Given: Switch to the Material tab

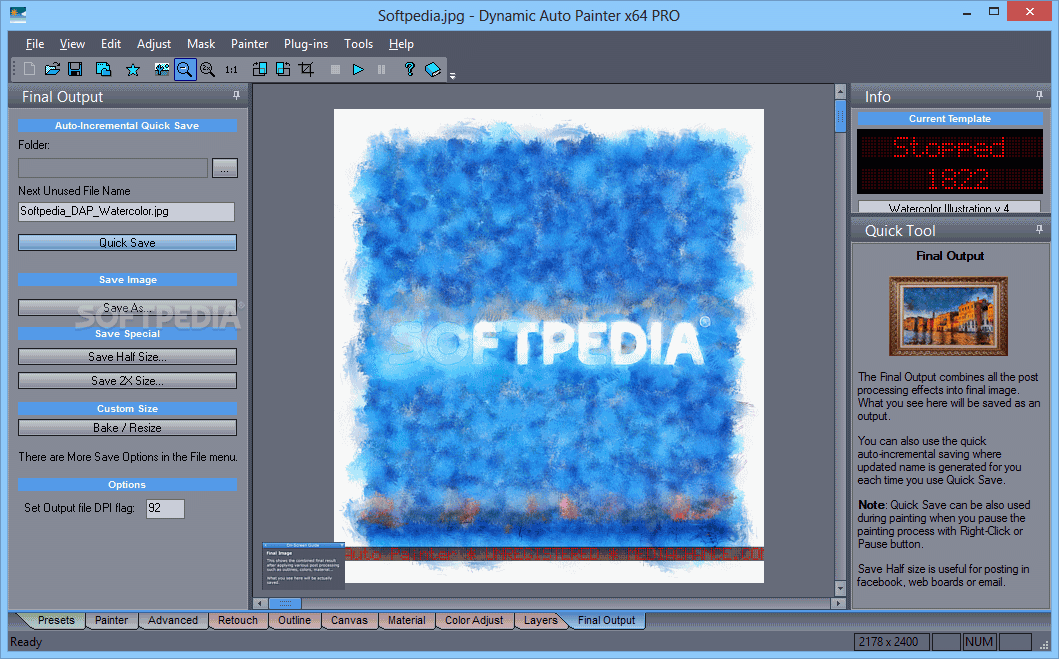Looking at the screenshot, I should tap(407, 620).
